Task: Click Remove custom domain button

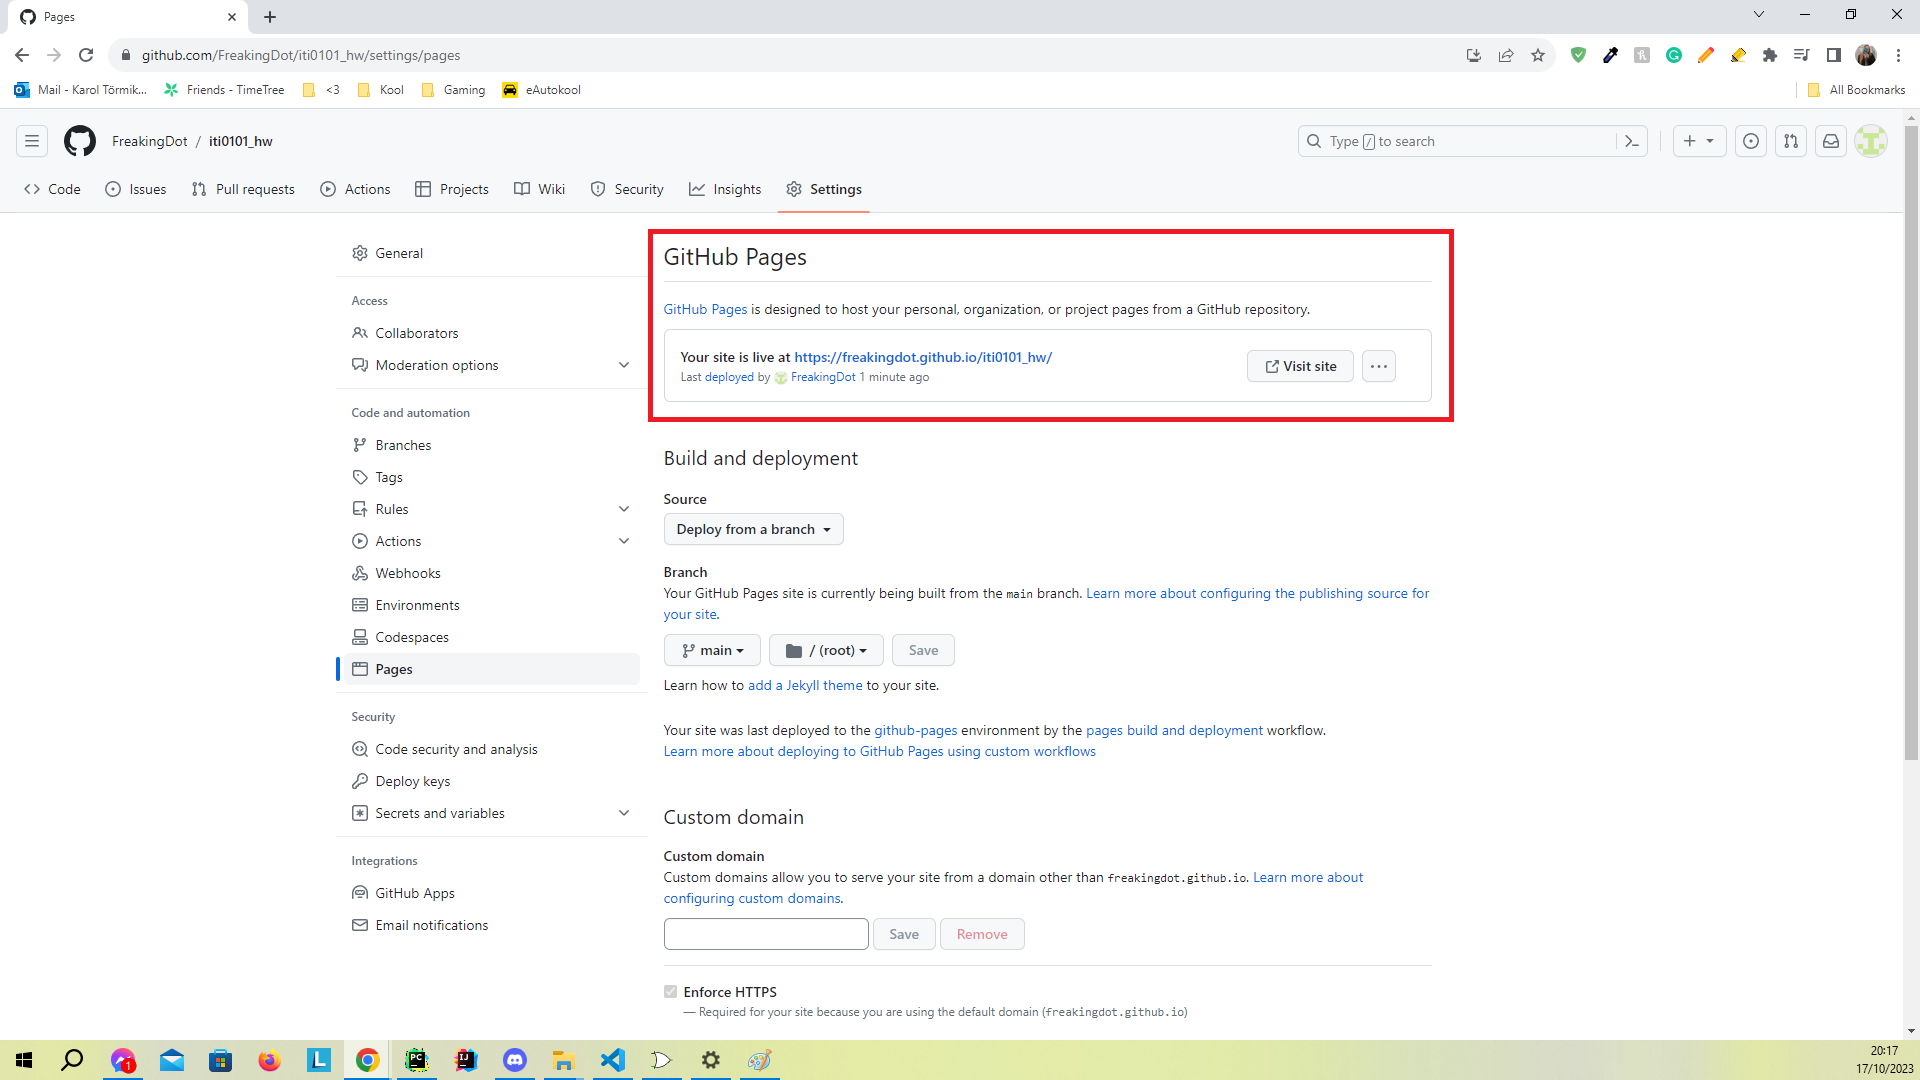Action: point(982,934)
